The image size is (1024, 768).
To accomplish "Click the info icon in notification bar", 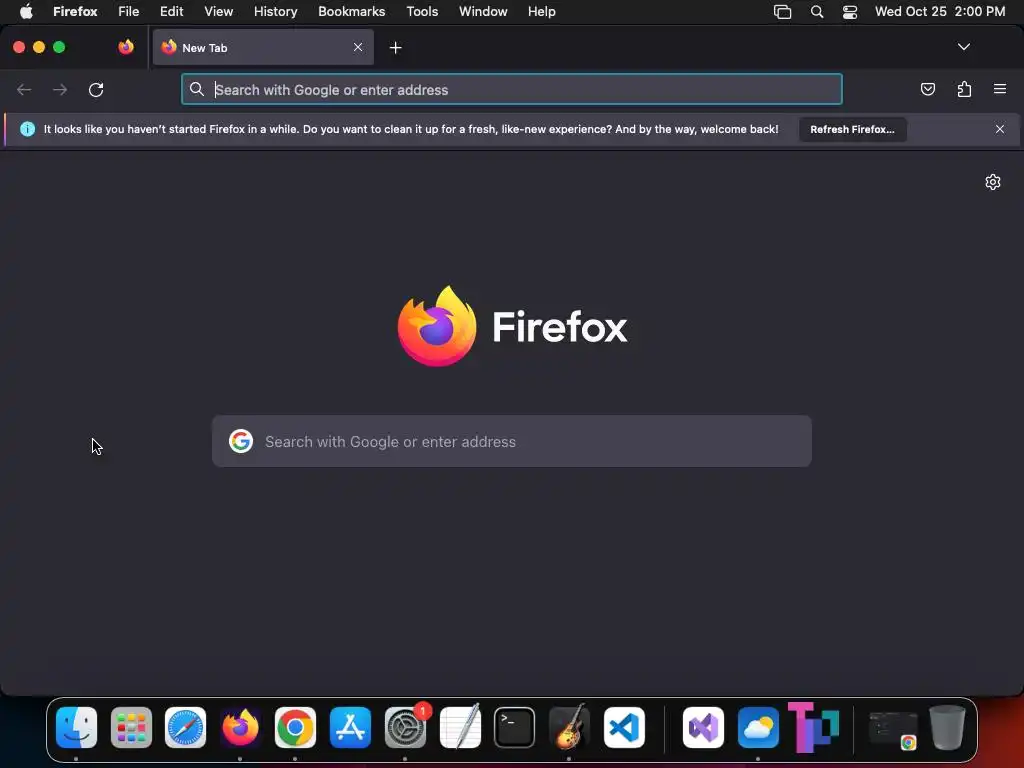I will (27, 129).
